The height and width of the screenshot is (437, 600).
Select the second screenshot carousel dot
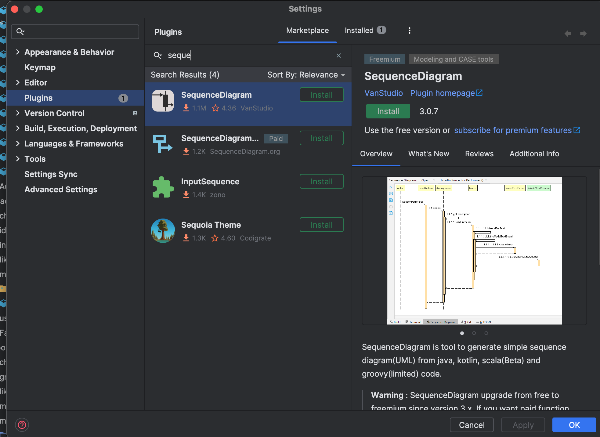(474, 333)
